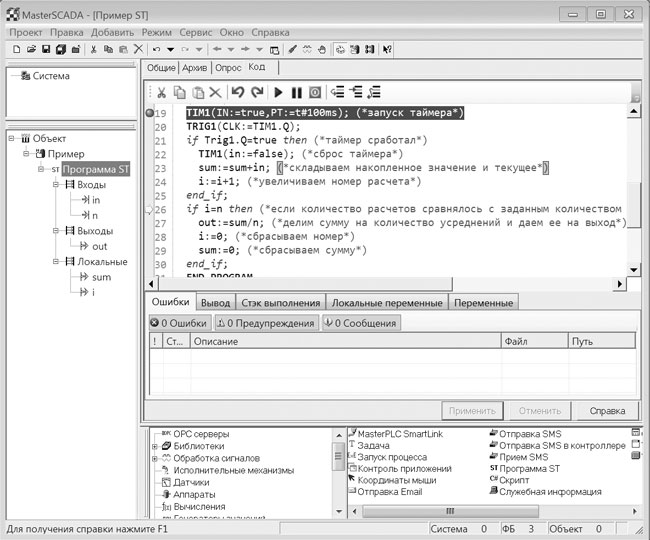Paste code using editor toolbar icon
The width and height of the screenshot is (650, 540).
click(x=198, y=92)
